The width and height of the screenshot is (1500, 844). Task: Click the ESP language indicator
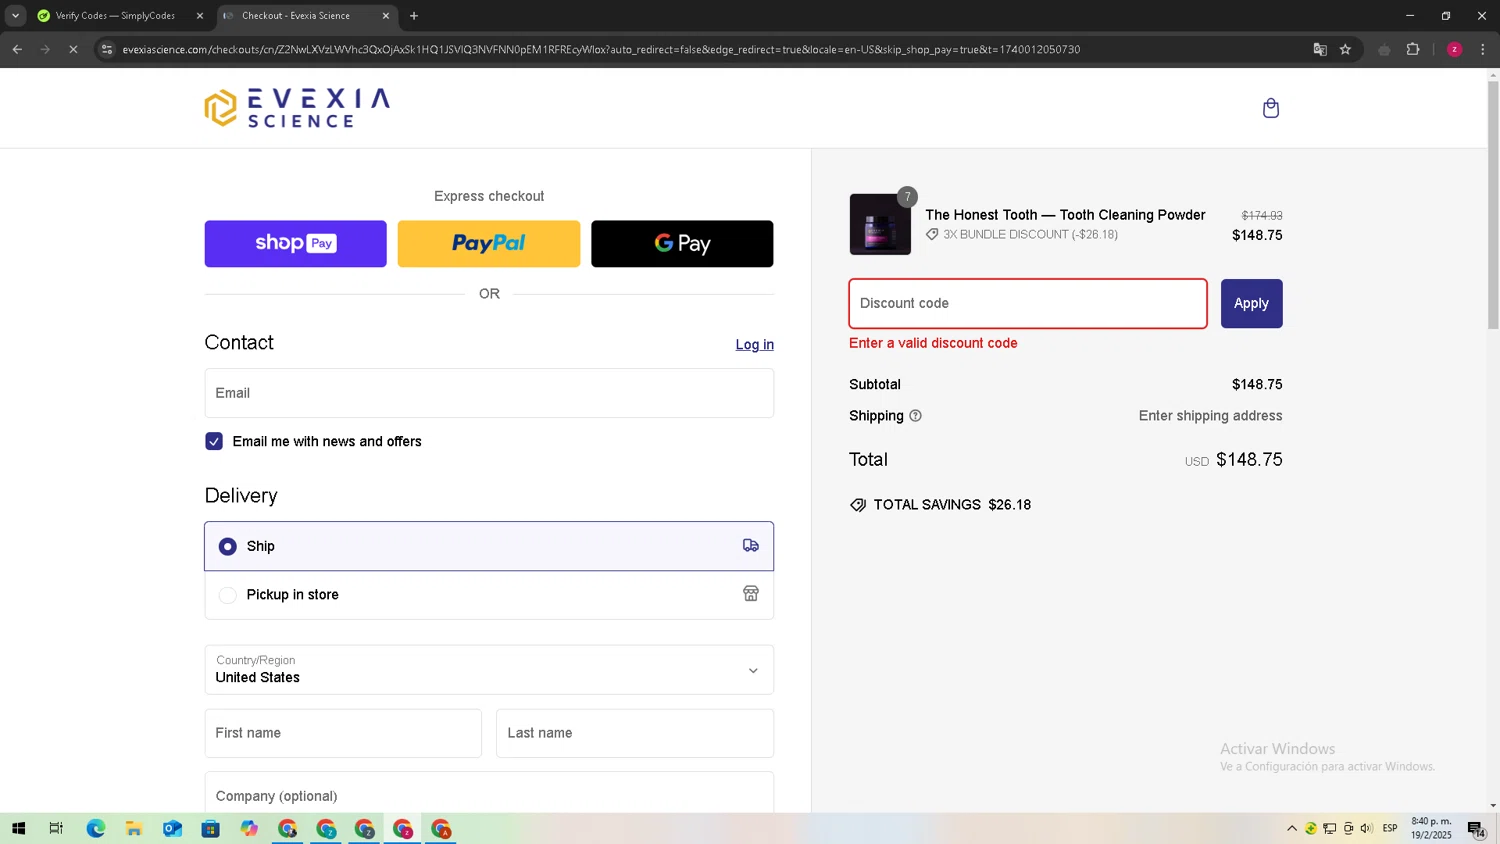click(1390, 829)
